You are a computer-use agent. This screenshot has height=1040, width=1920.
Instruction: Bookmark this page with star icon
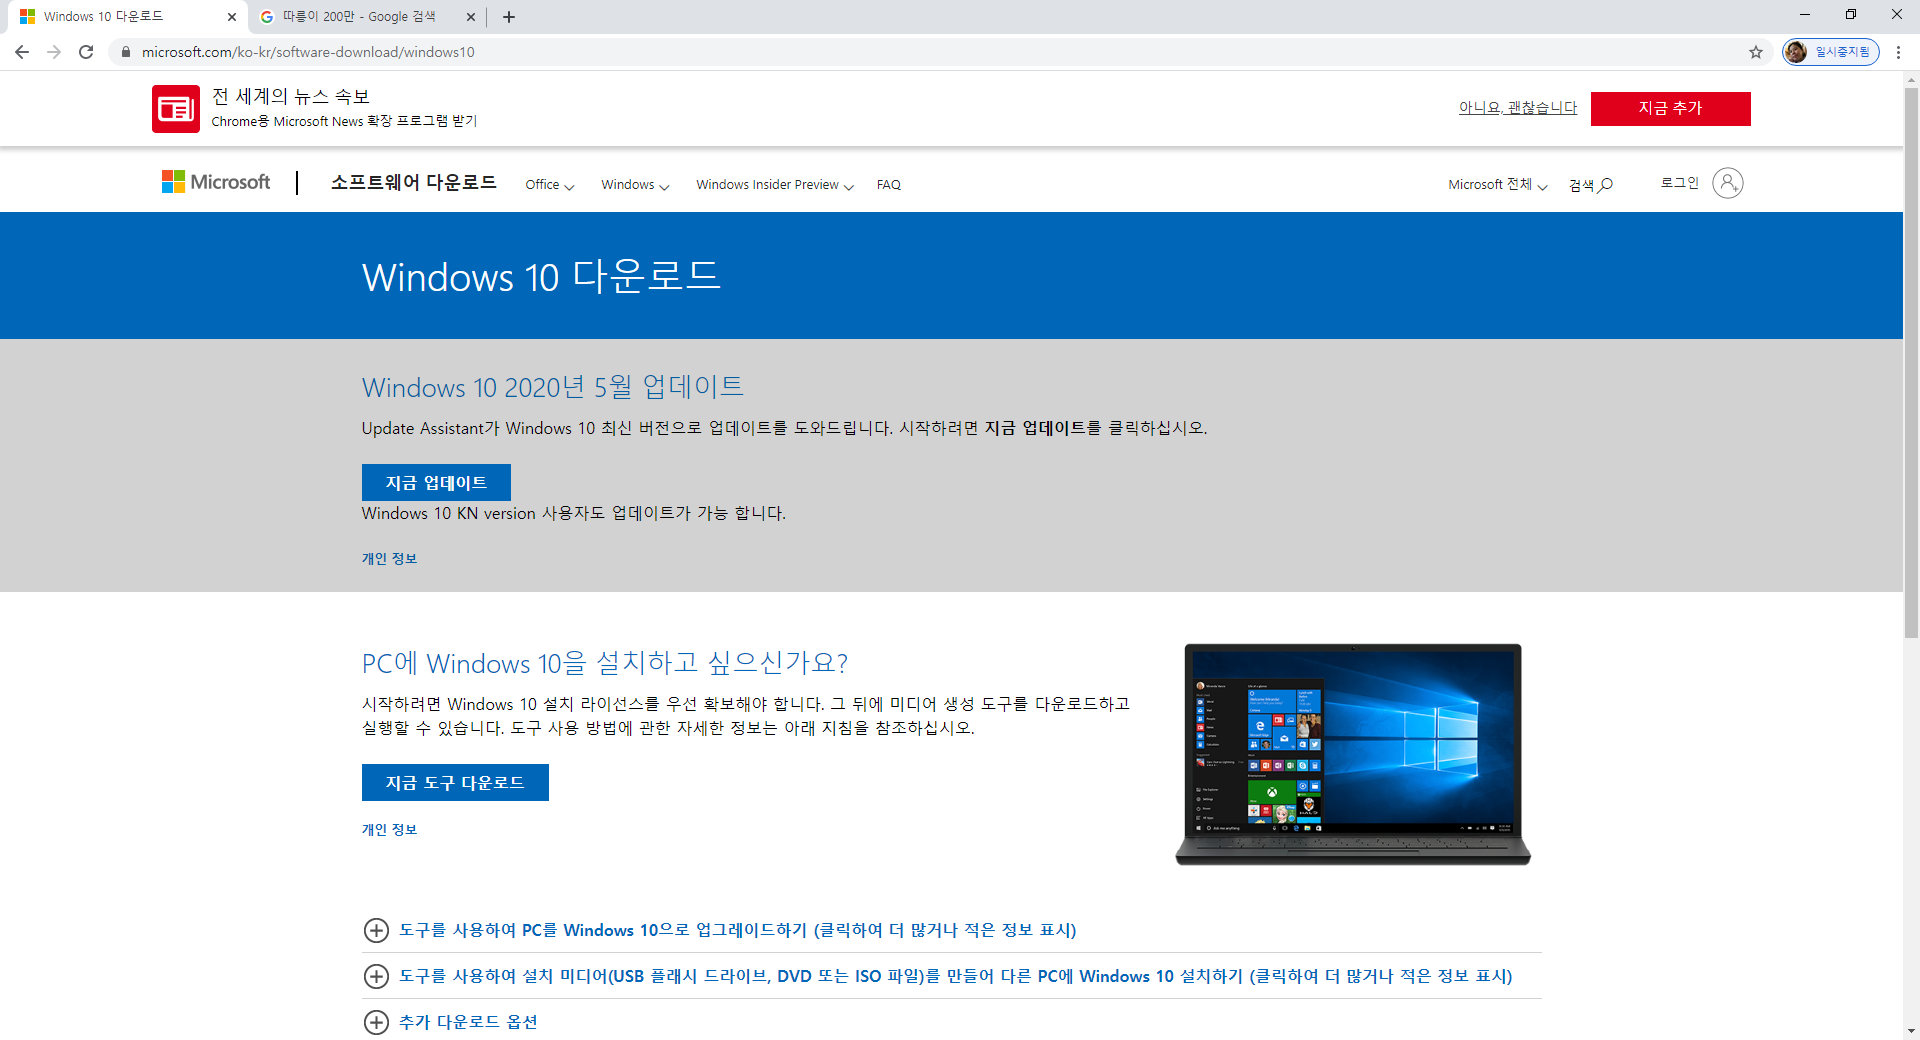pyautogui.click(x=1756, y=52)
